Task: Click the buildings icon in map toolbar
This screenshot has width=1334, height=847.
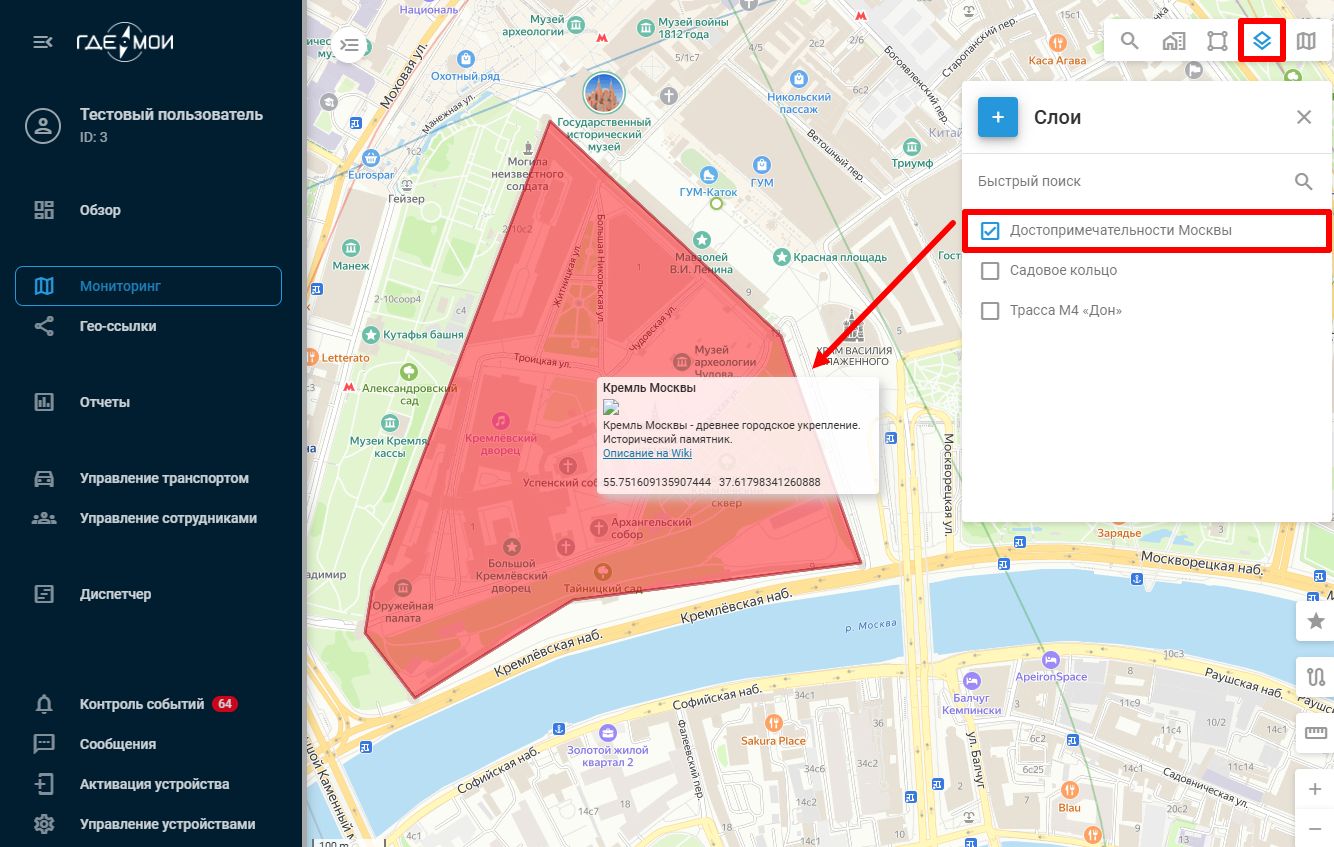Action: pos(1173,41)
